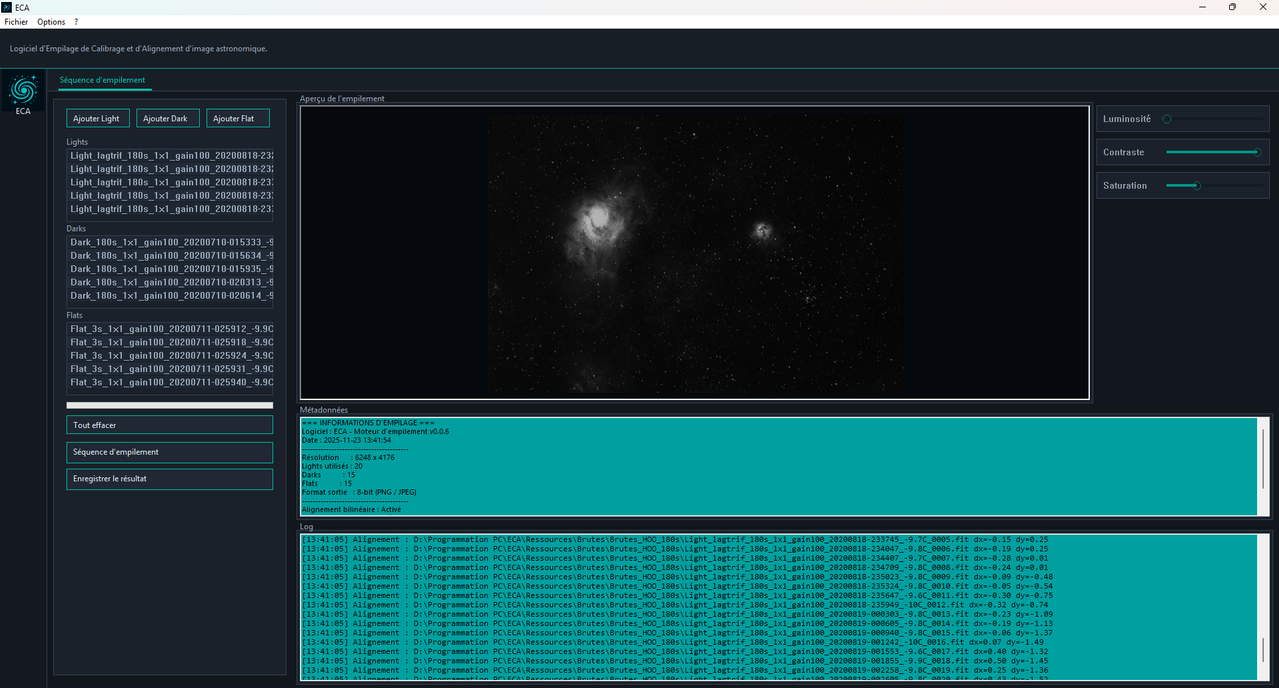Select Flat file ending 20200711-025918
Image resolution: width=1279 pixels, height=688 pixels.
point(170,342)
